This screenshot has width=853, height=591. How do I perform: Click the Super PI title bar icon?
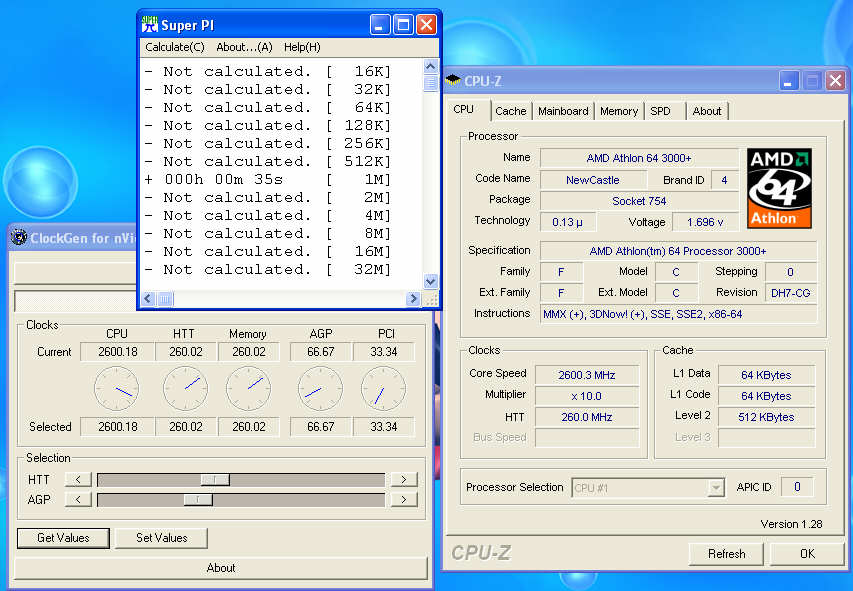(x=149, y=25)
